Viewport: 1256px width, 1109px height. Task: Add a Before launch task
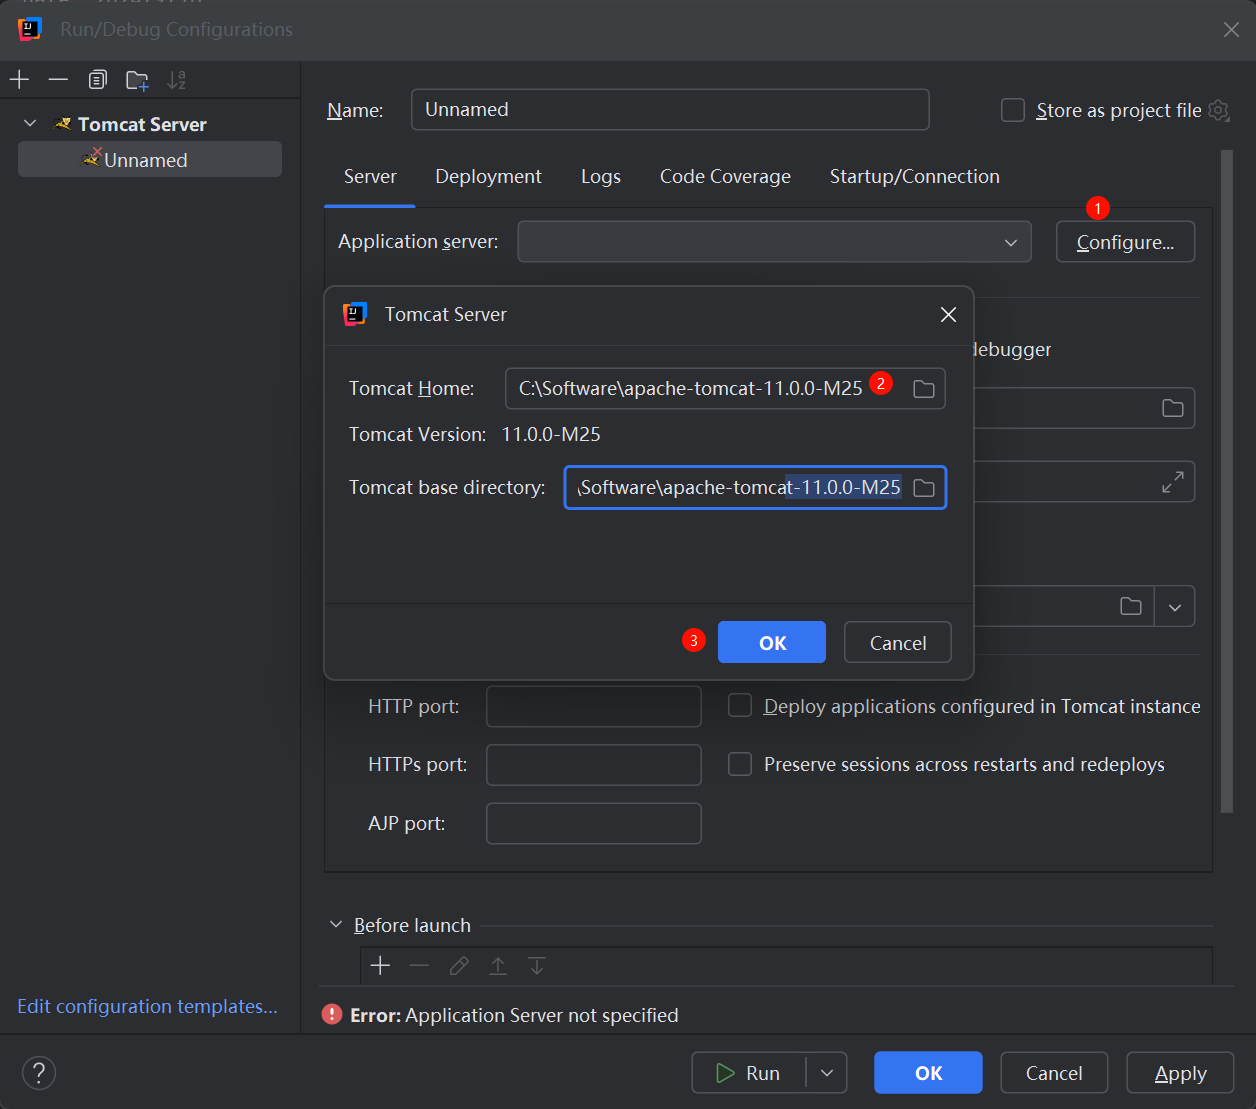point(380,965)
